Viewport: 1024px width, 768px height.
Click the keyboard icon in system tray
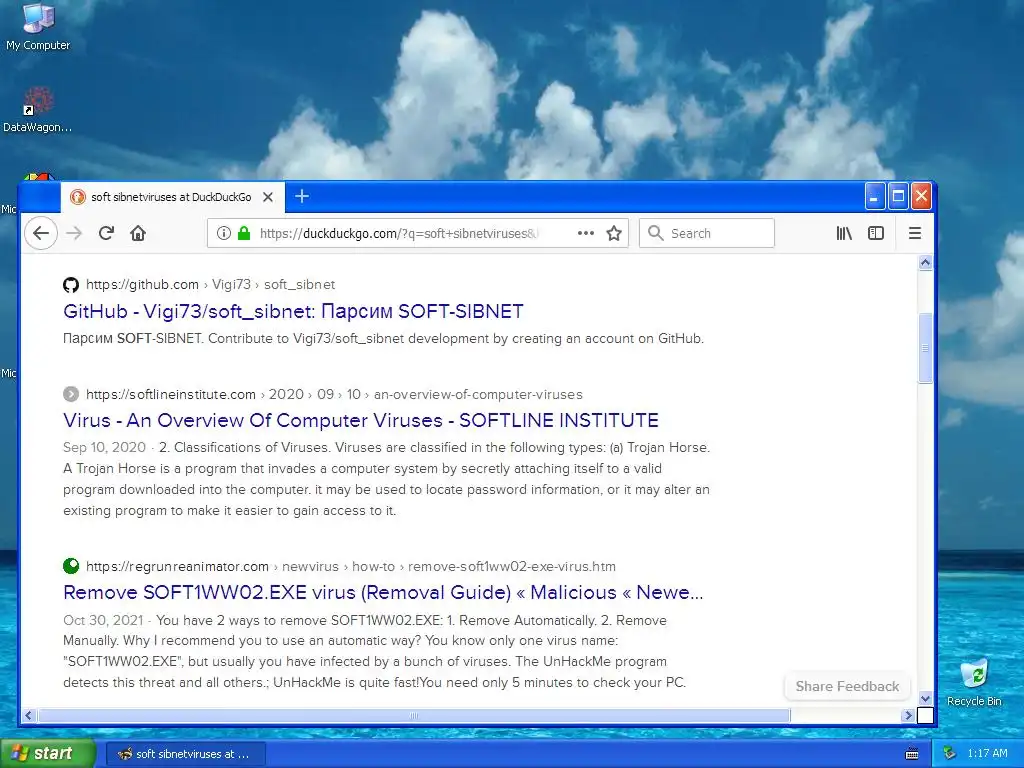(x=912, y=754)
